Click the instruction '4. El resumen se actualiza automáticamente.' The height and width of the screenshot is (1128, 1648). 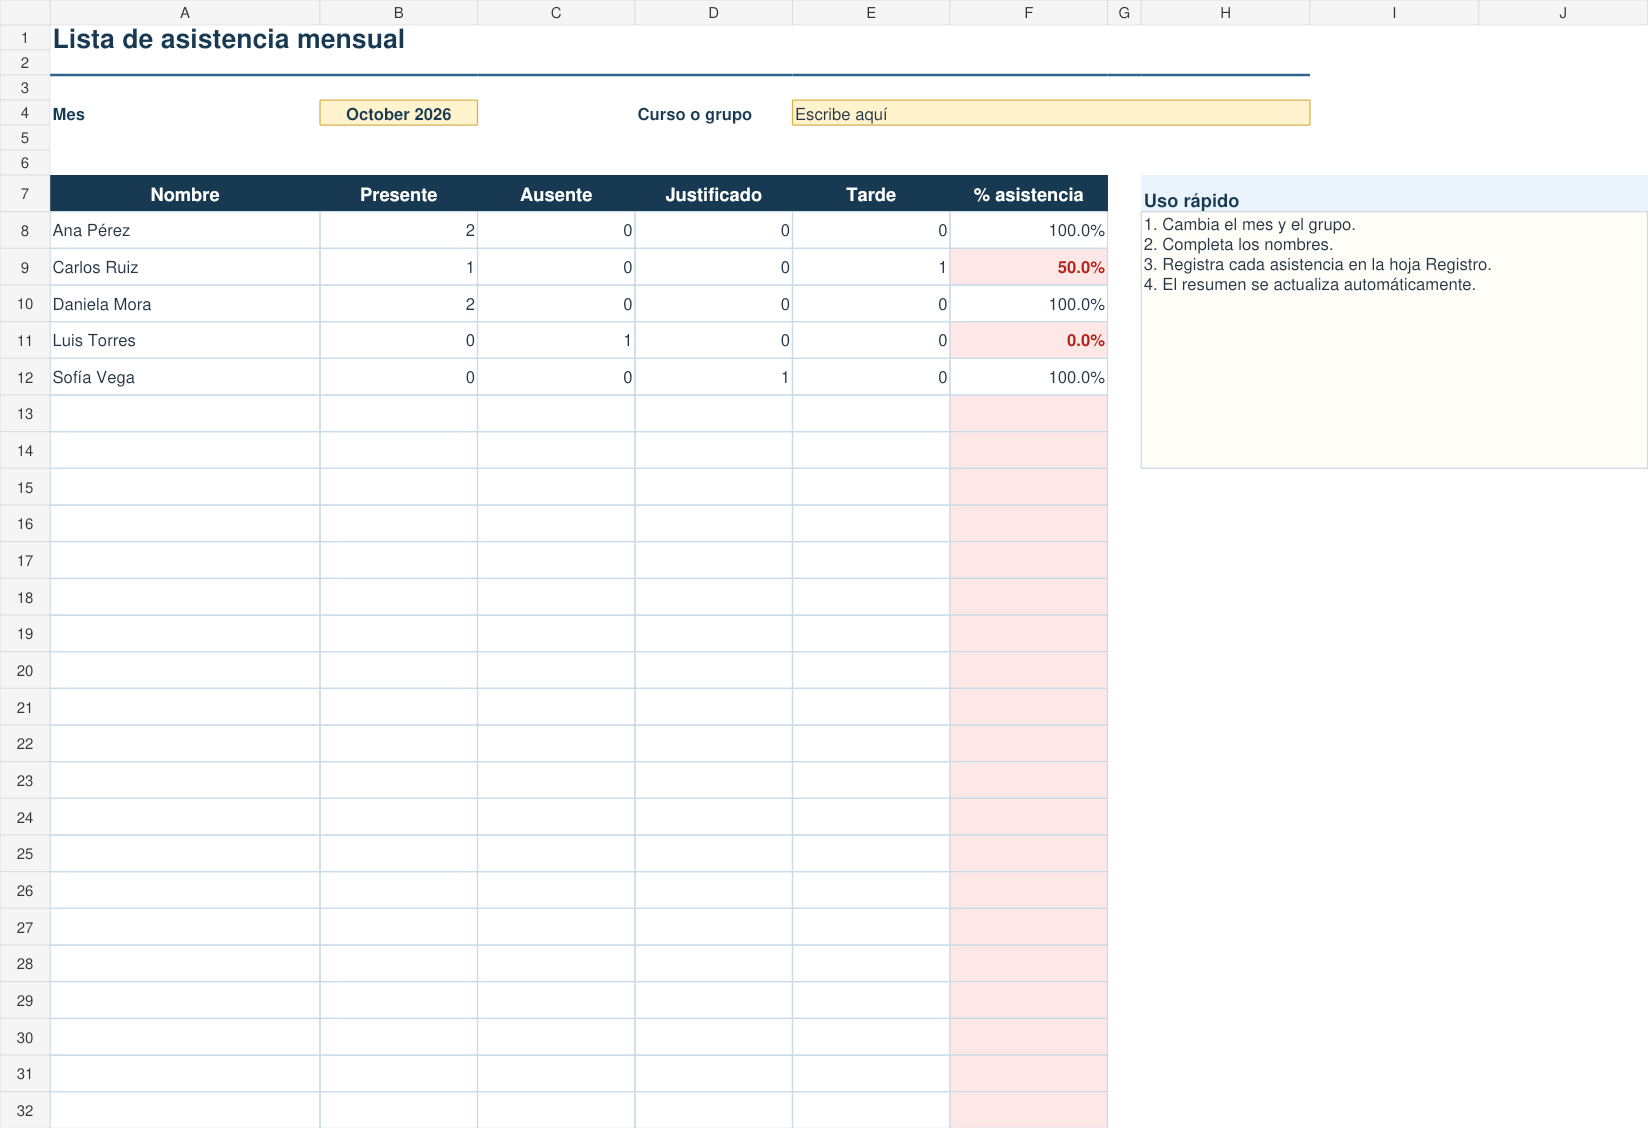1309,284
